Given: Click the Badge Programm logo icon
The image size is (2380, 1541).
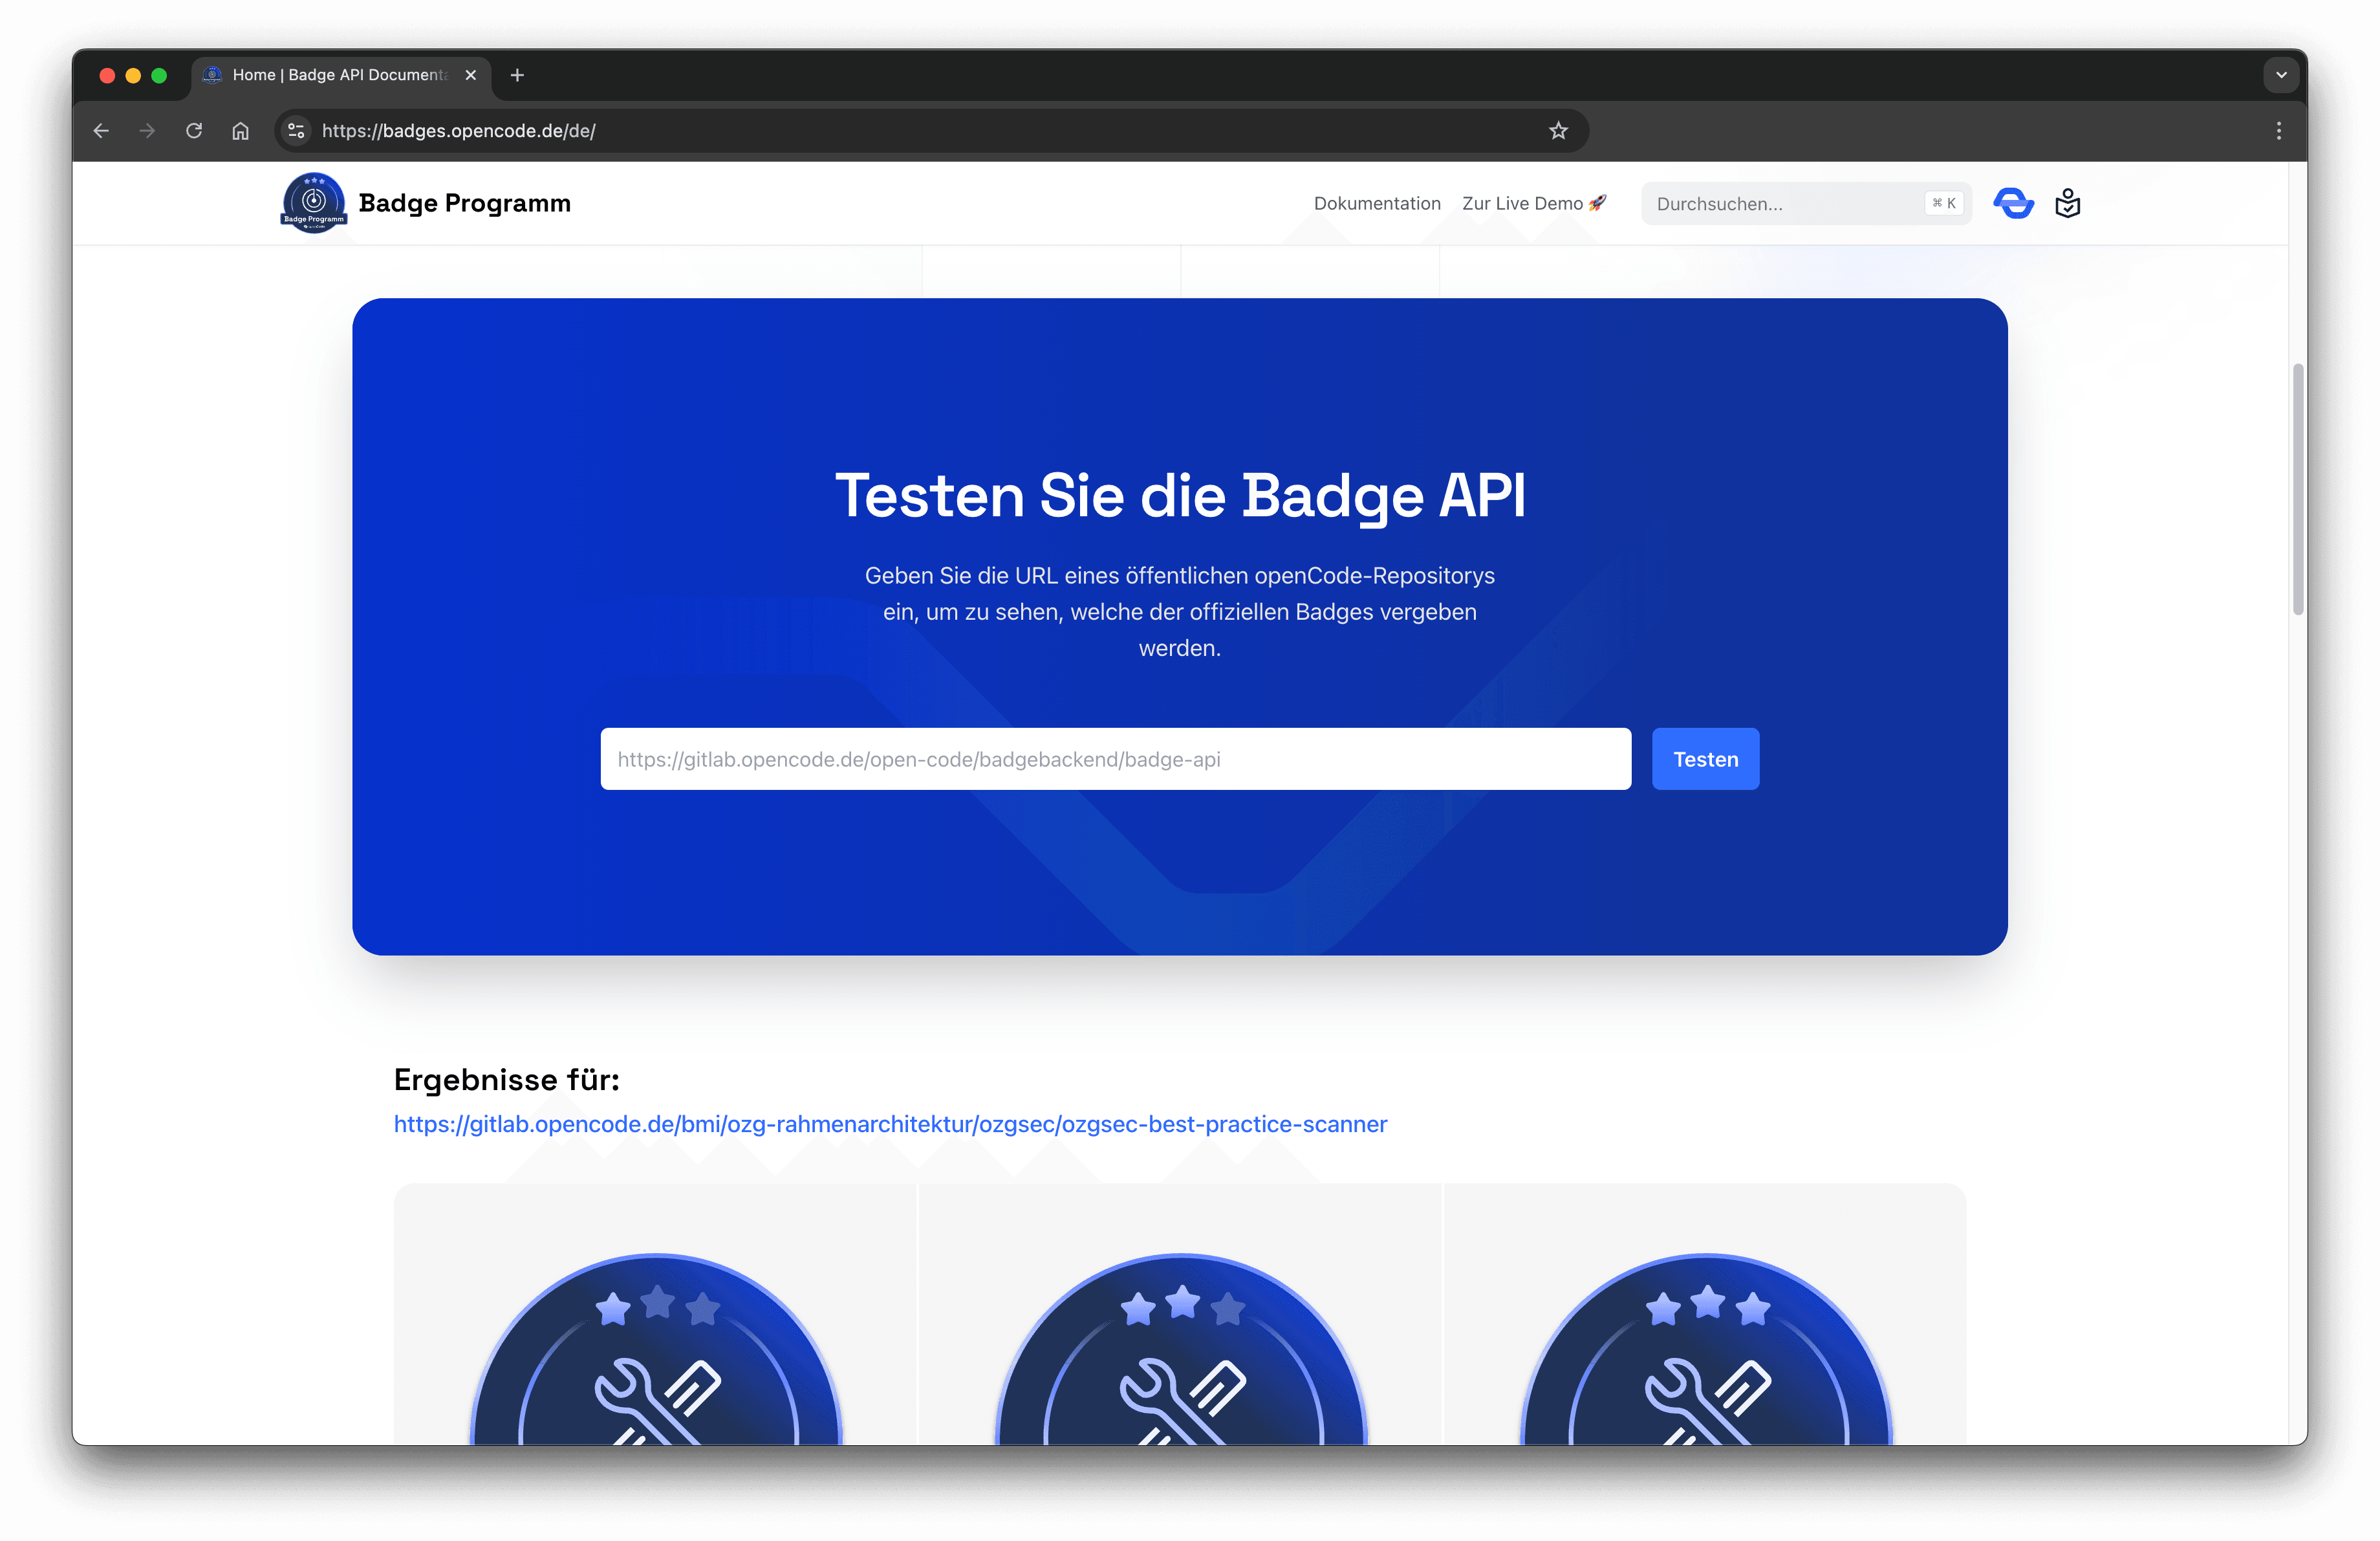Looking at the screenshot, I should coord(314,203).
